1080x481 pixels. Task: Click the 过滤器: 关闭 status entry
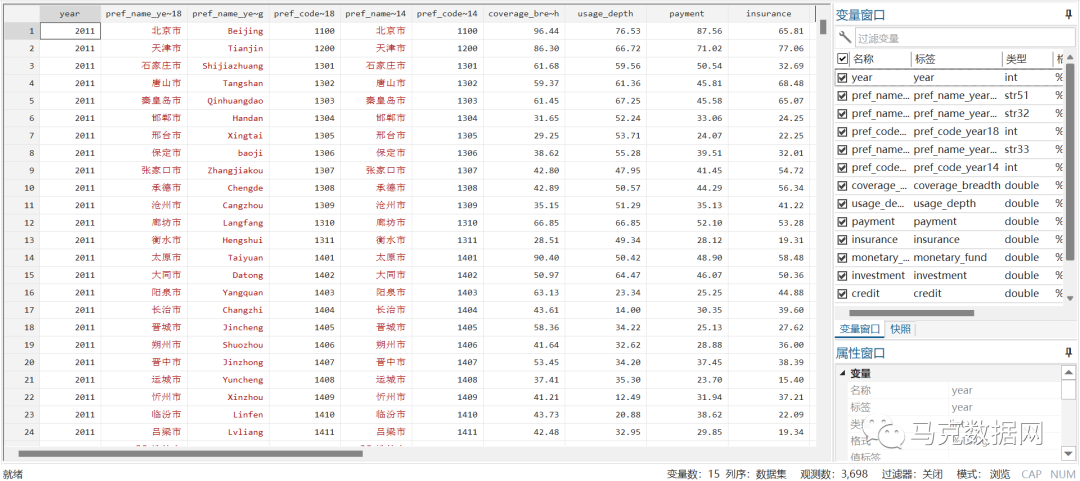coord(913,474)
